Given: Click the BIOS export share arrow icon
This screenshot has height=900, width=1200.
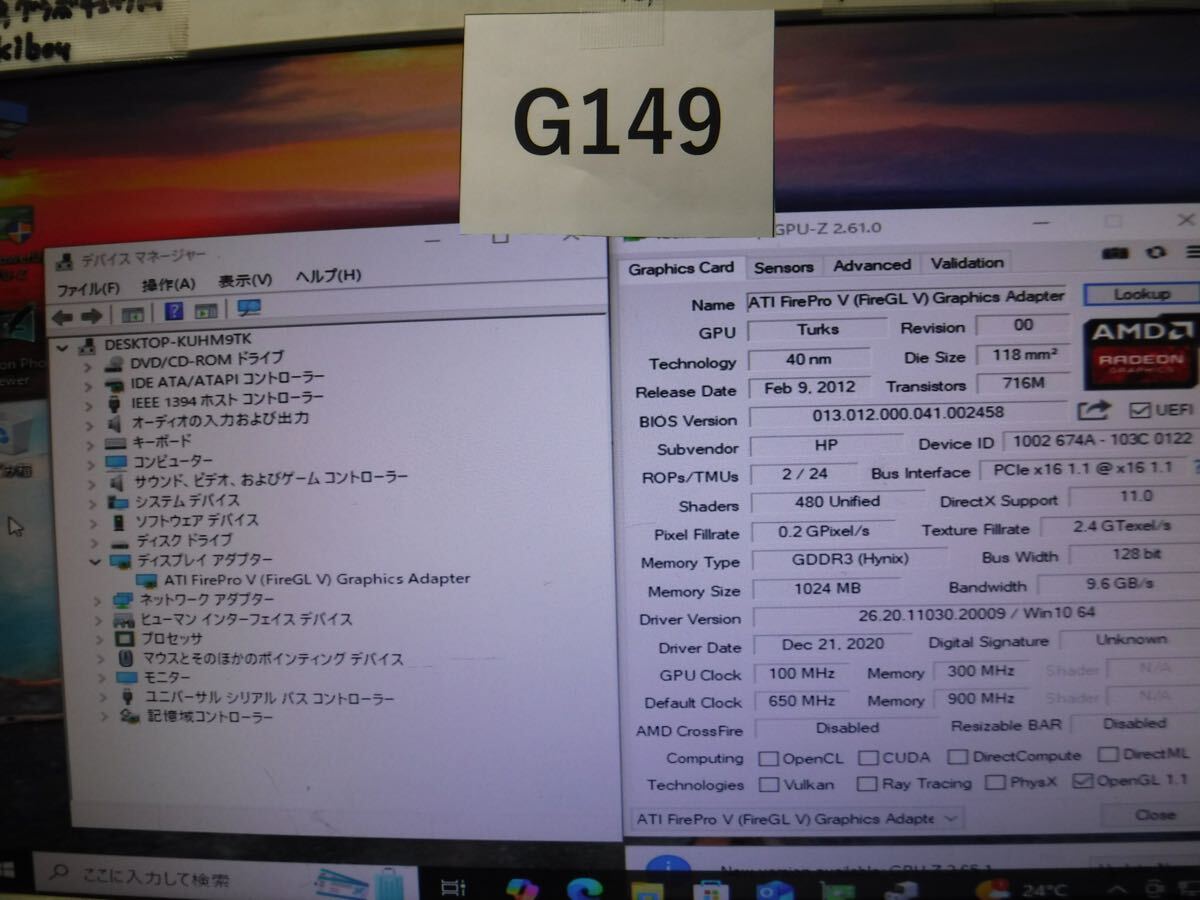Looking at the screenshot, I should 1094,410.
